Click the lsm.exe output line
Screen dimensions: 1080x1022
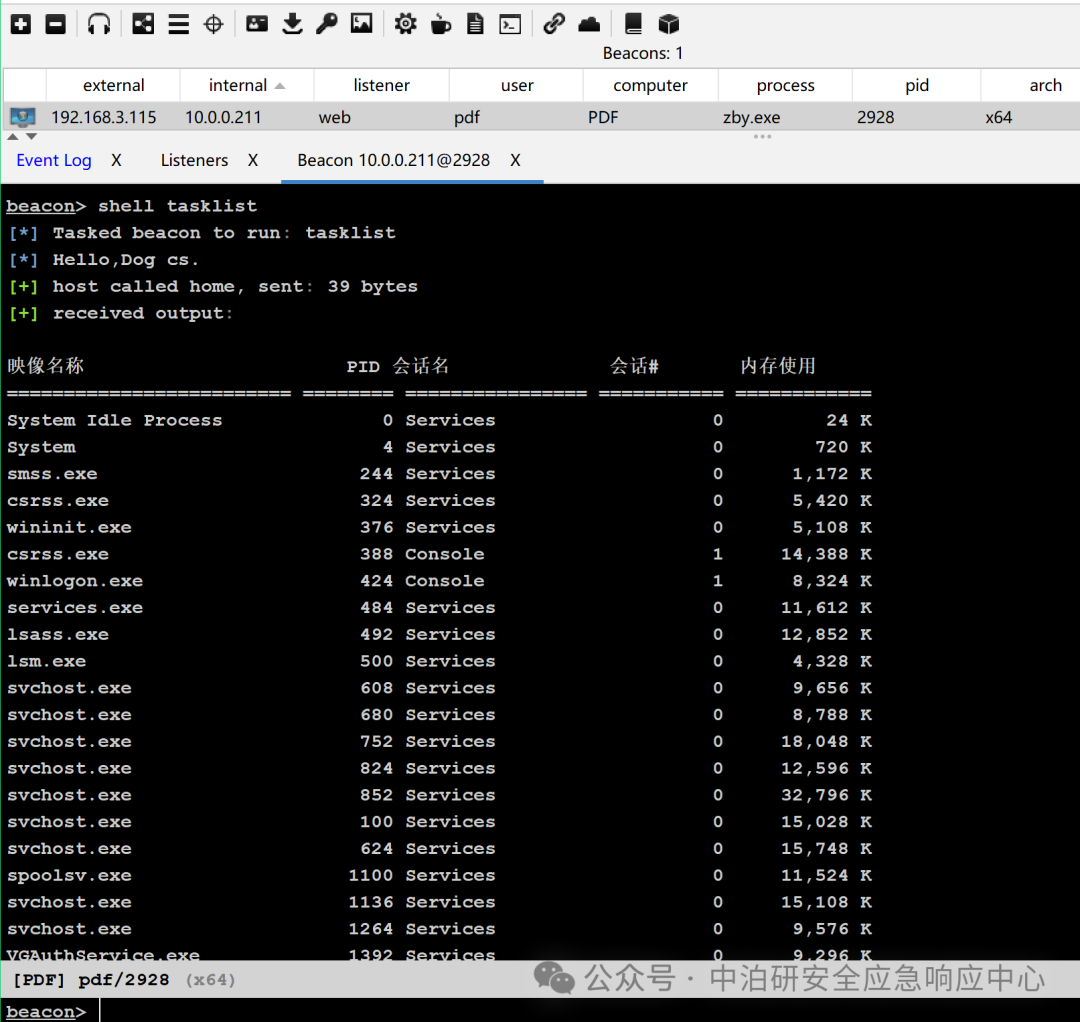pos(439,661)
